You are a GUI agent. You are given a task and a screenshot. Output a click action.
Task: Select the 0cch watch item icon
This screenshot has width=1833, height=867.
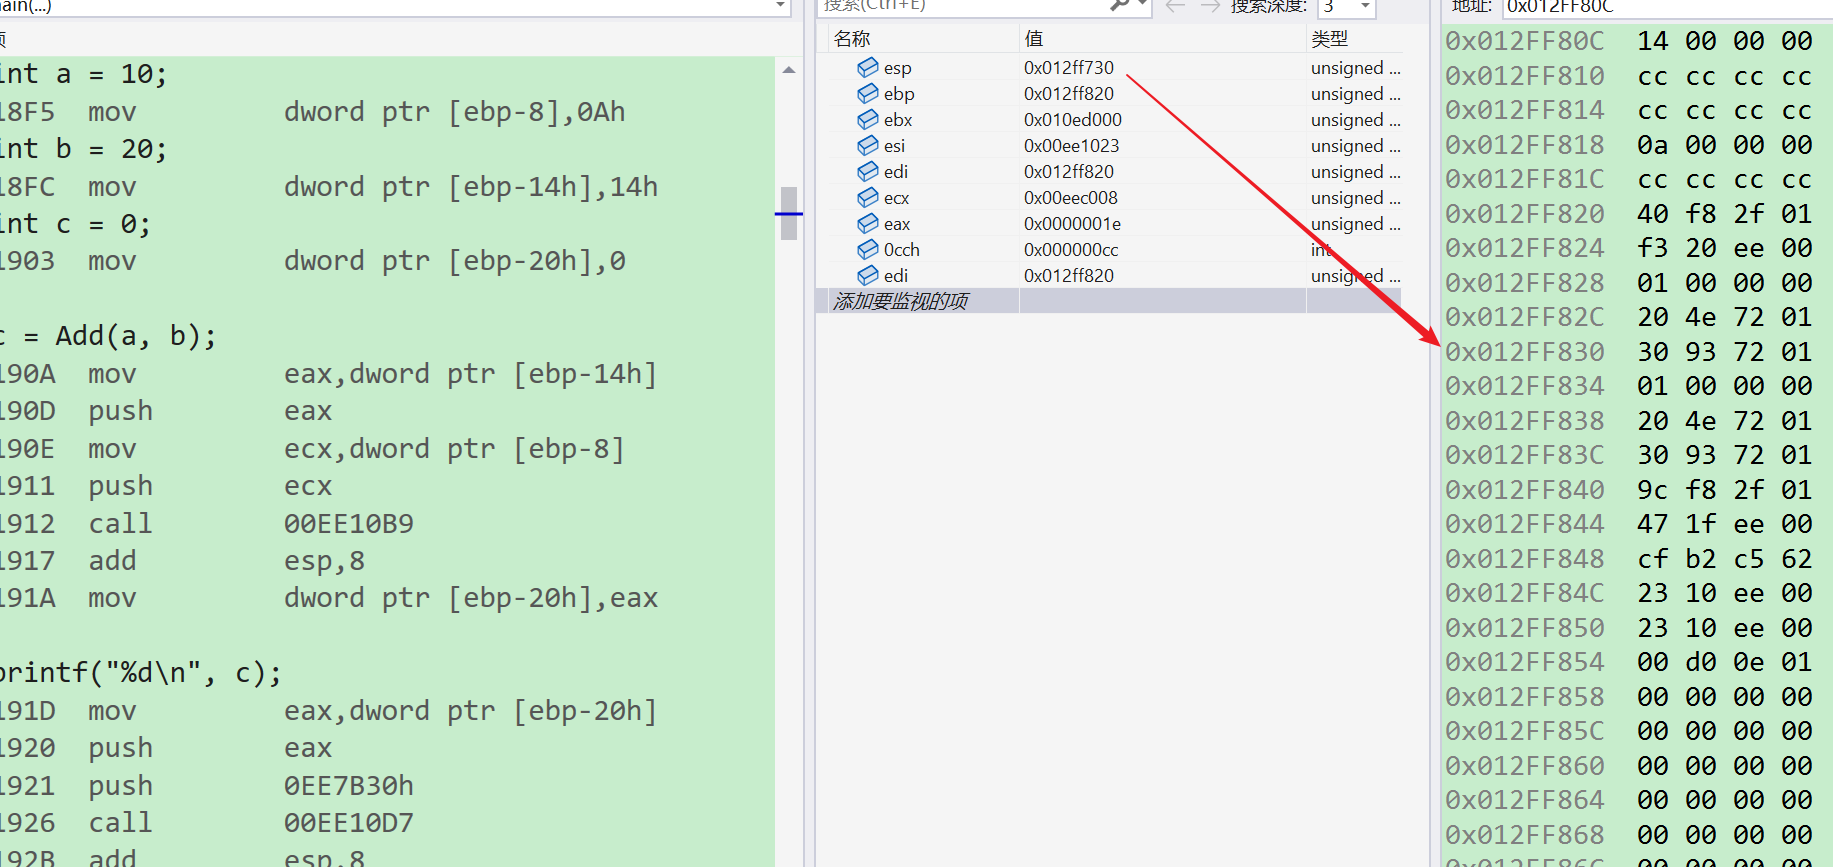867,249
